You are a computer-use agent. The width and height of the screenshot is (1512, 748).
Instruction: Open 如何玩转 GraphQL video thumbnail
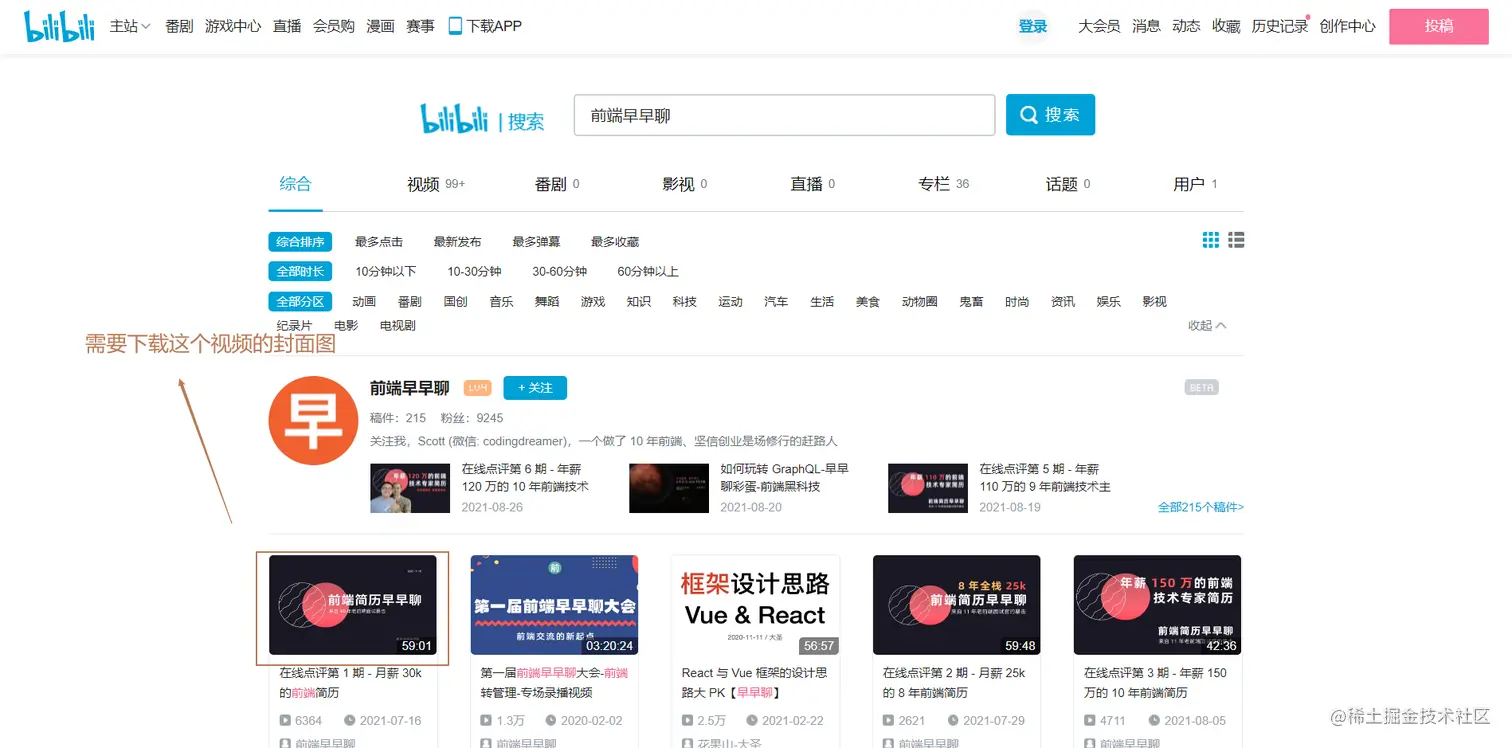[x=669, y=488]
